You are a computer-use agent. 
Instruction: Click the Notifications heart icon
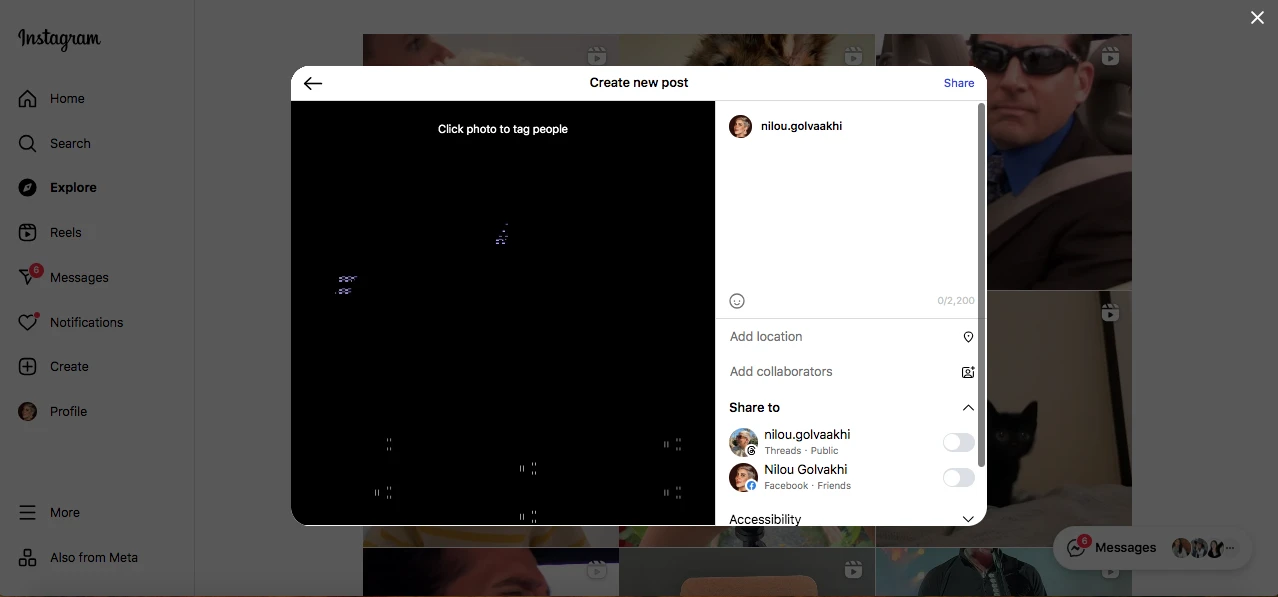click(x=28, y=322)
